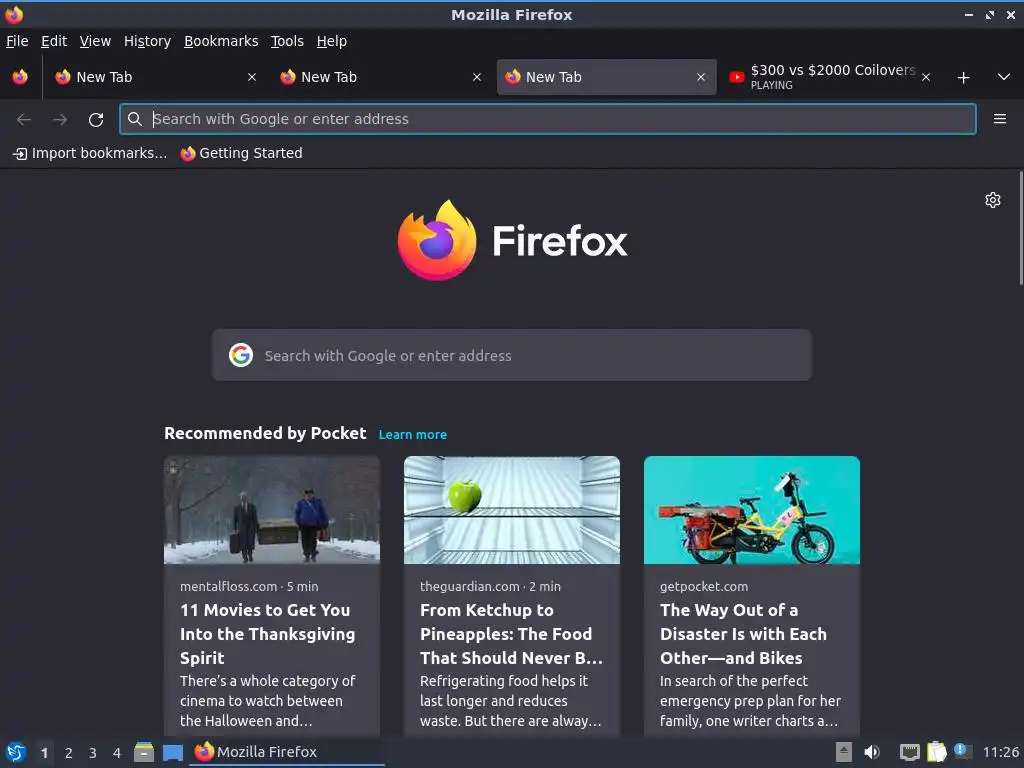Click the removable media eject tray icon
Viewport: 1024px width, 768px height.
[844, 752]
